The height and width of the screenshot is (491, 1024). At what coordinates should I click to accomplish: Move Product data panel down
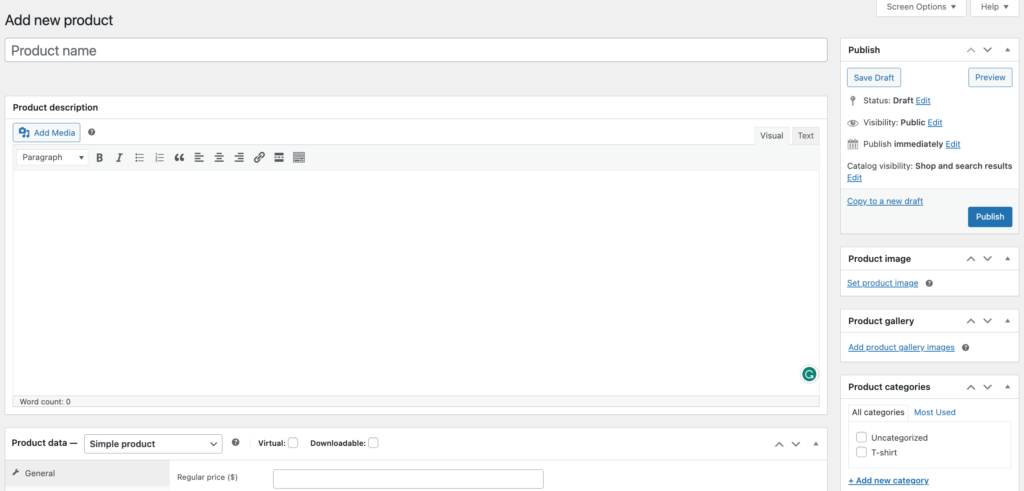click(795, 444)
